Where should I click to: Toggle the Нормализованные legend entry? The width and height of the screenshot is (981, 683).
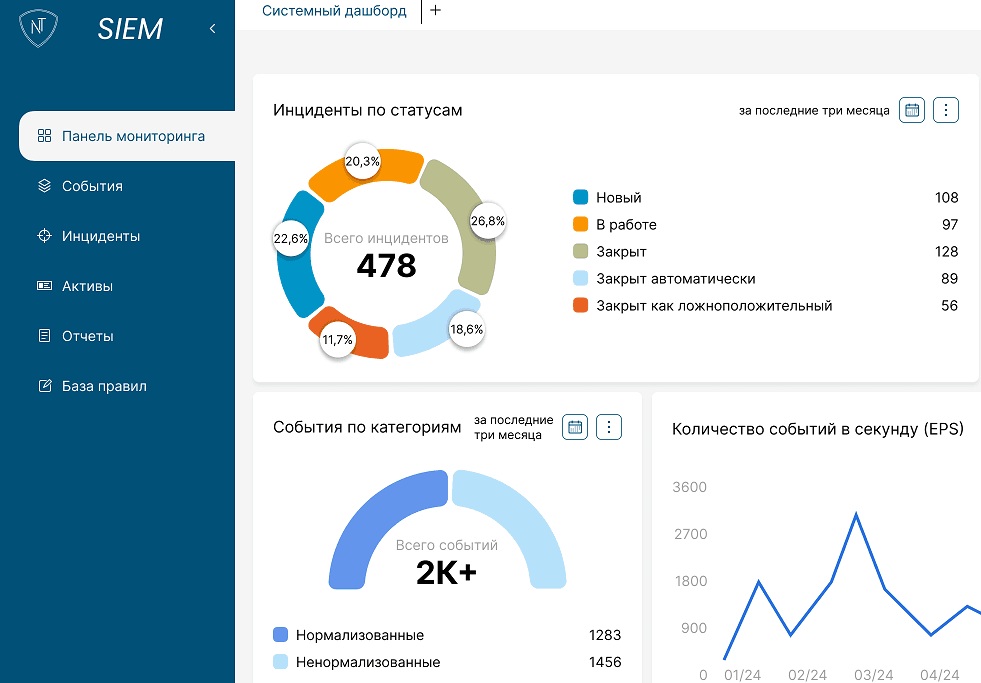(x=360, y=635)
